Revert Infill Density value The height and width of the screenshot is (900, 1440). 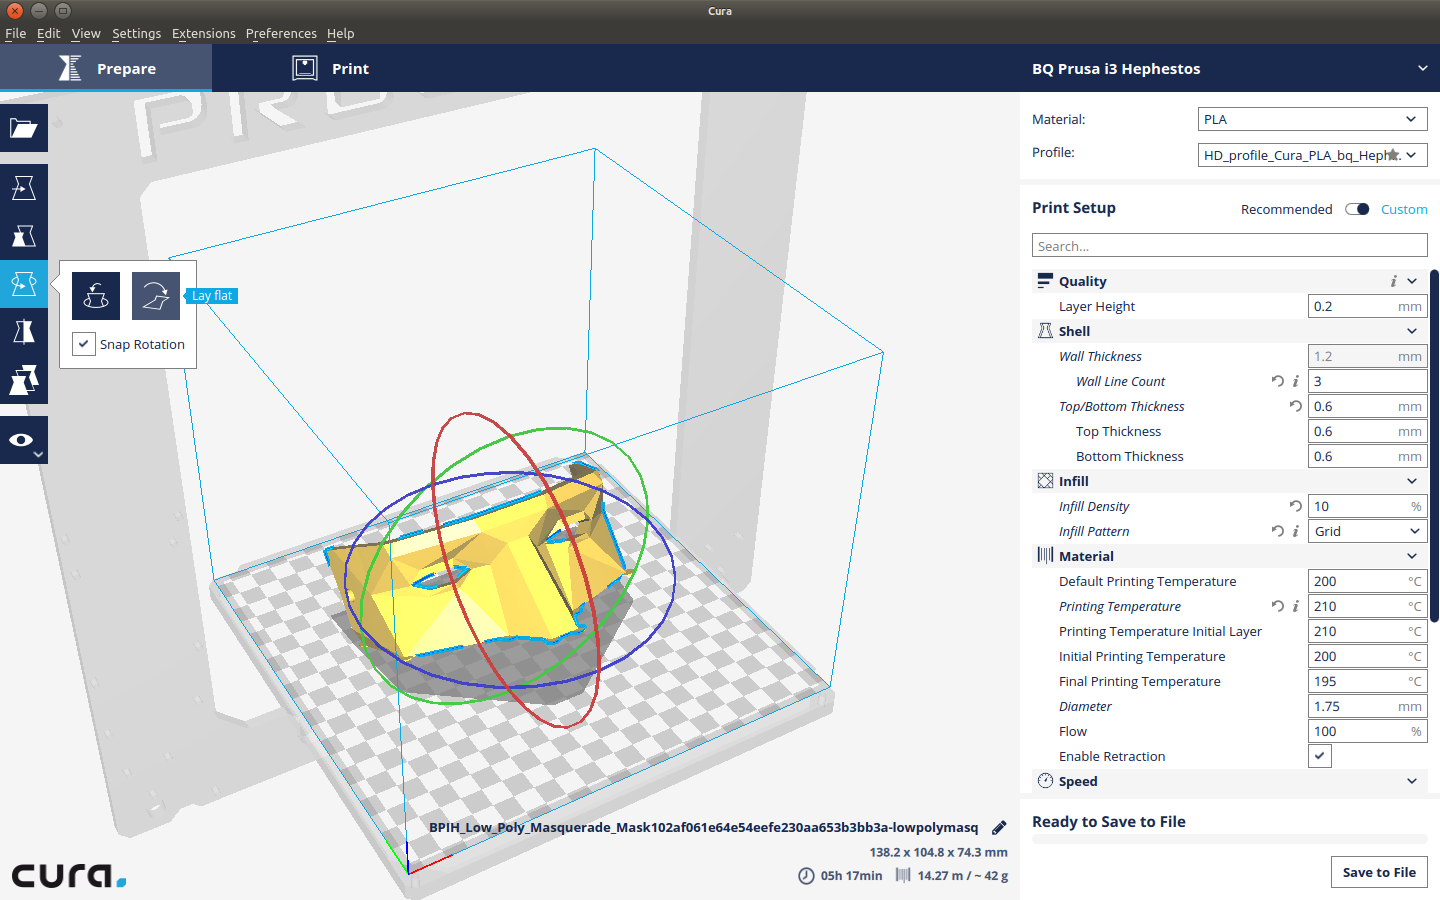point(1295,506)
